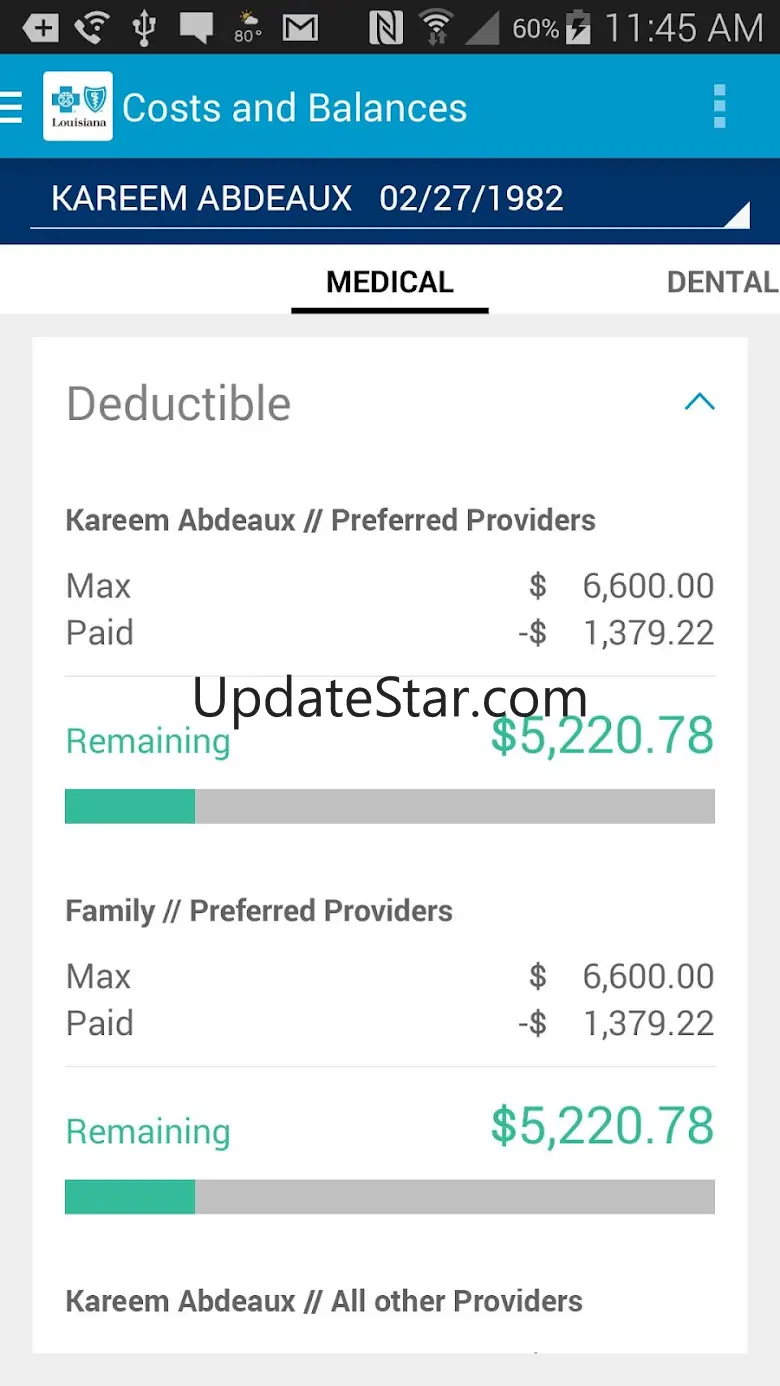Tap the Costs and Balances title
Viewport: 780px width, 1386px height.
click(x=295, y=108)
